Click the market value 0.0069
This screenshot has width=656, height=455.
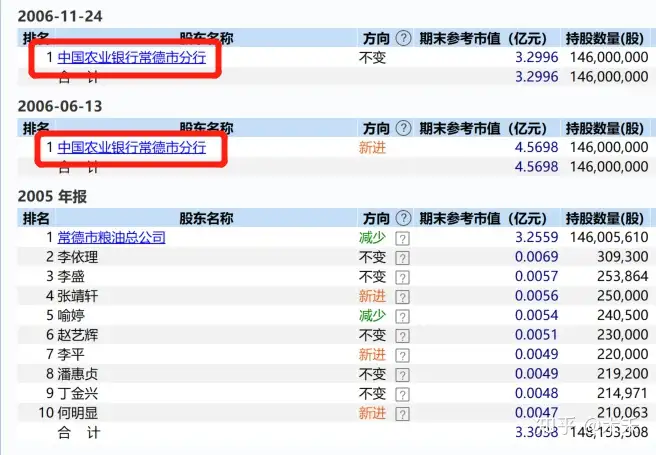pos(536,257)
